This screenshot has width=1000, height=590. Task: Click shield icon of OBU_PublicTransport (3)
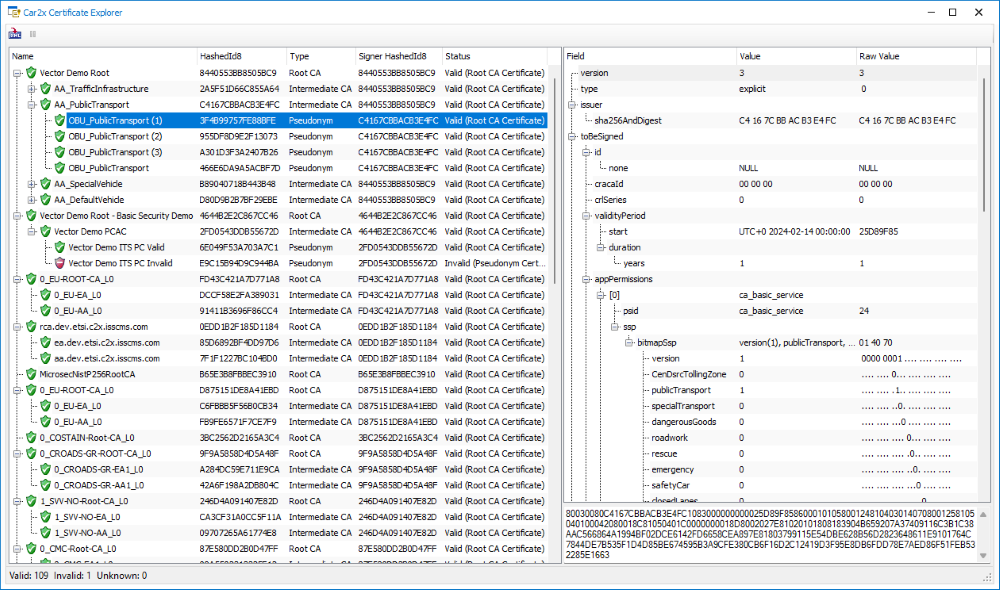59,152
